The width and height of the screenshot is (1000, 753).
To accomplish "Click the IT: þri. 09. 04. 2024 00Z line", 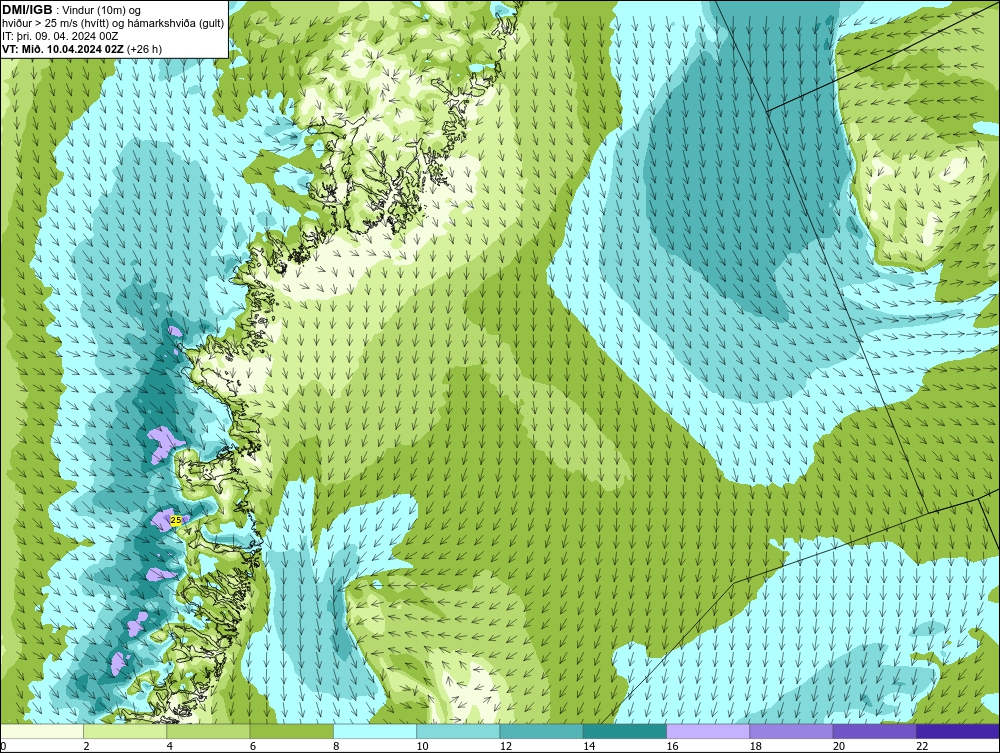I will [60, 36].
